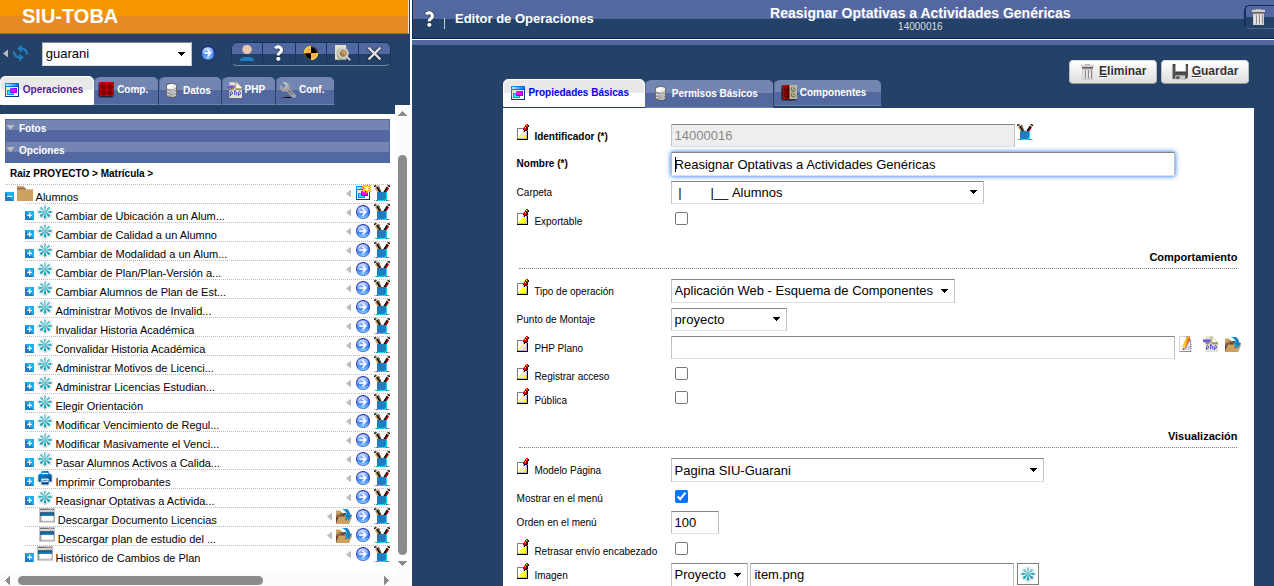
Task: Click the yellow-black crash test icon
Action: pyautogui.click(x=310, y=53)
